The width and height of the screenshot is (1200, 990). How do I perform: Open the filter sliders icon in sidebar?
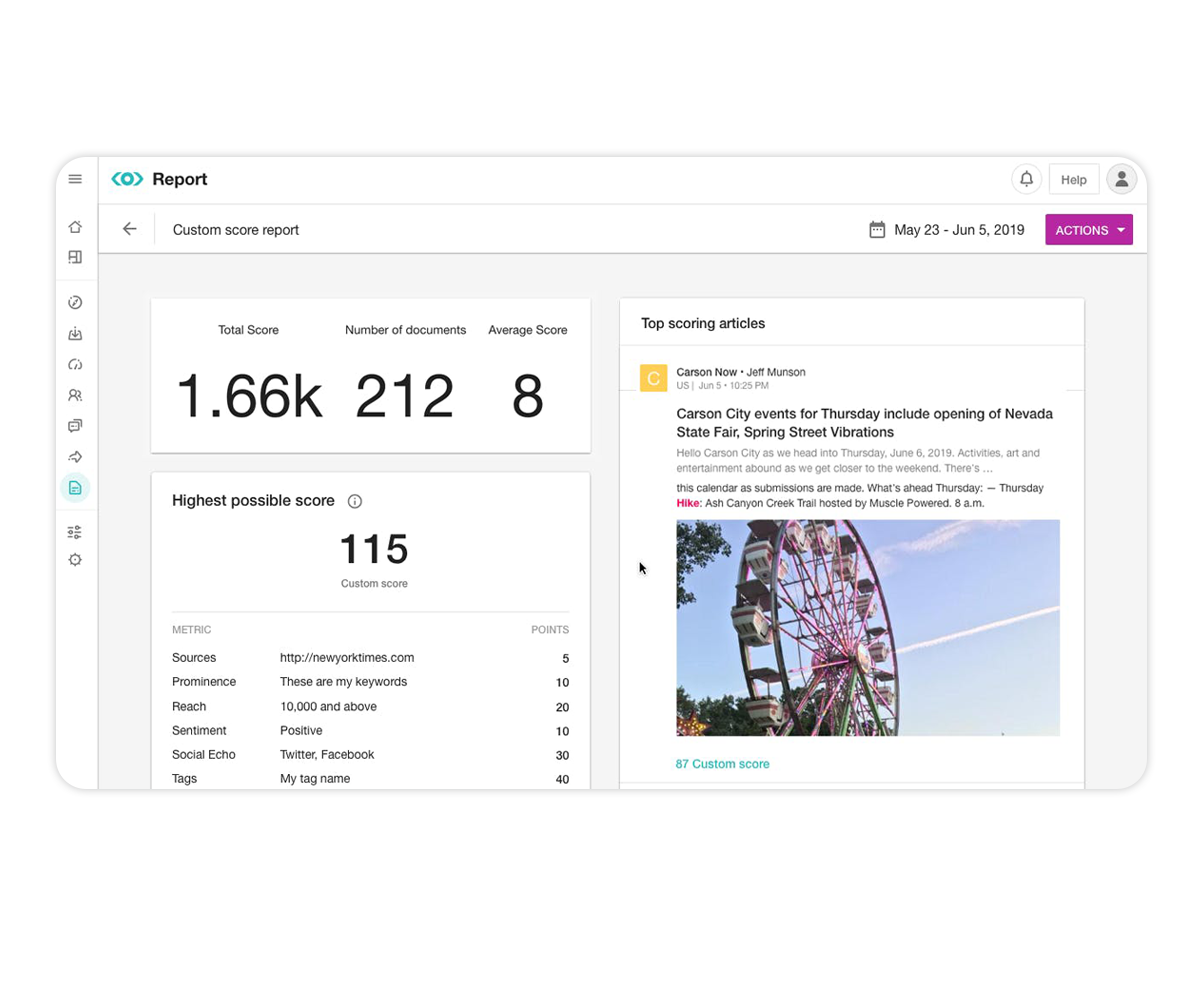[75, 531]
